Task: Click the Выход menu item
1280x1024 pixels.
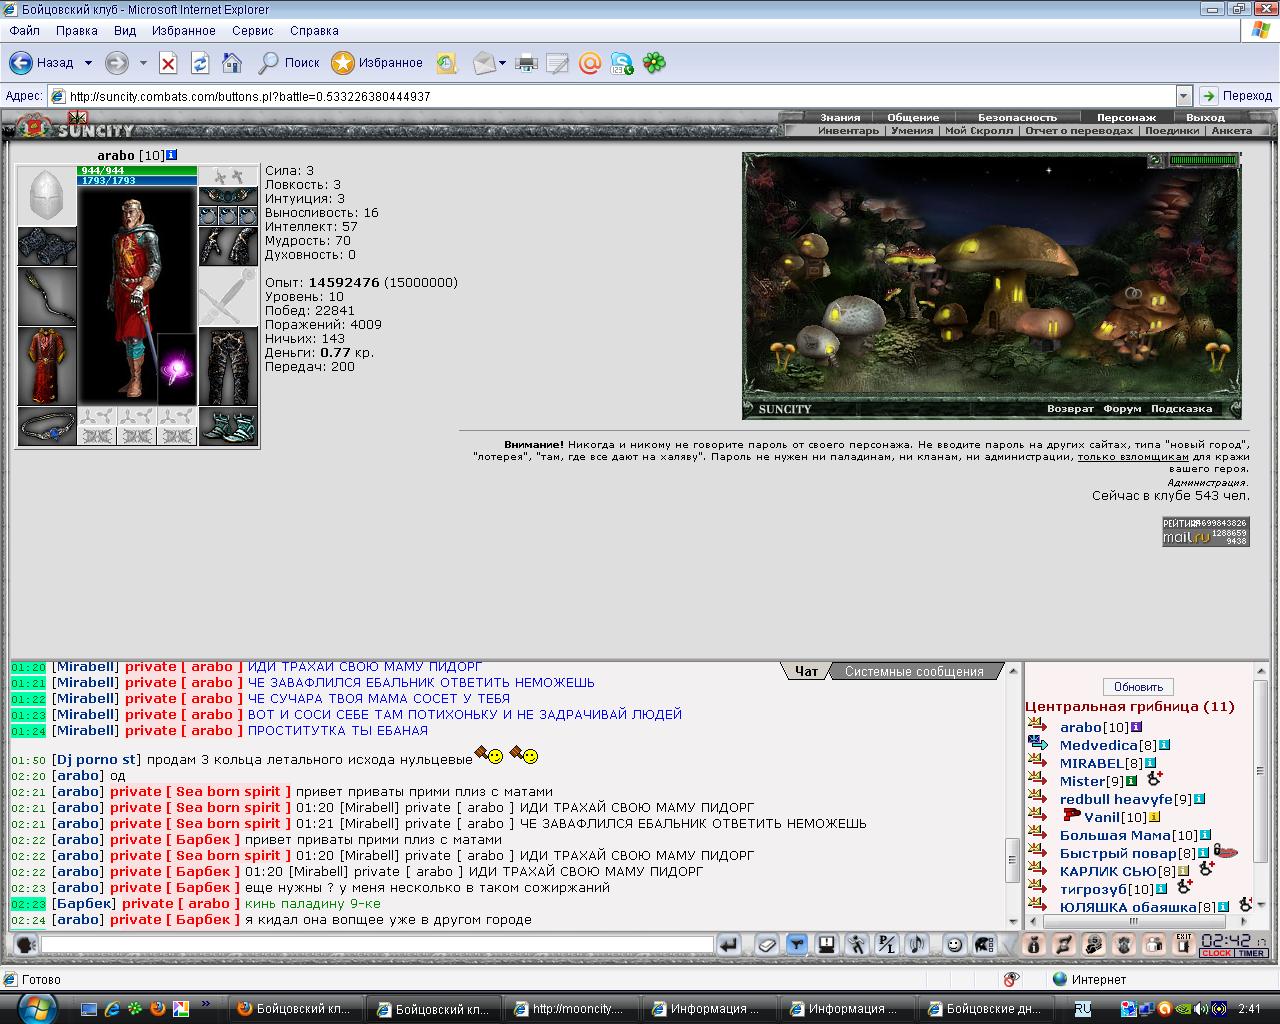Action: (x=1205, y=117)
